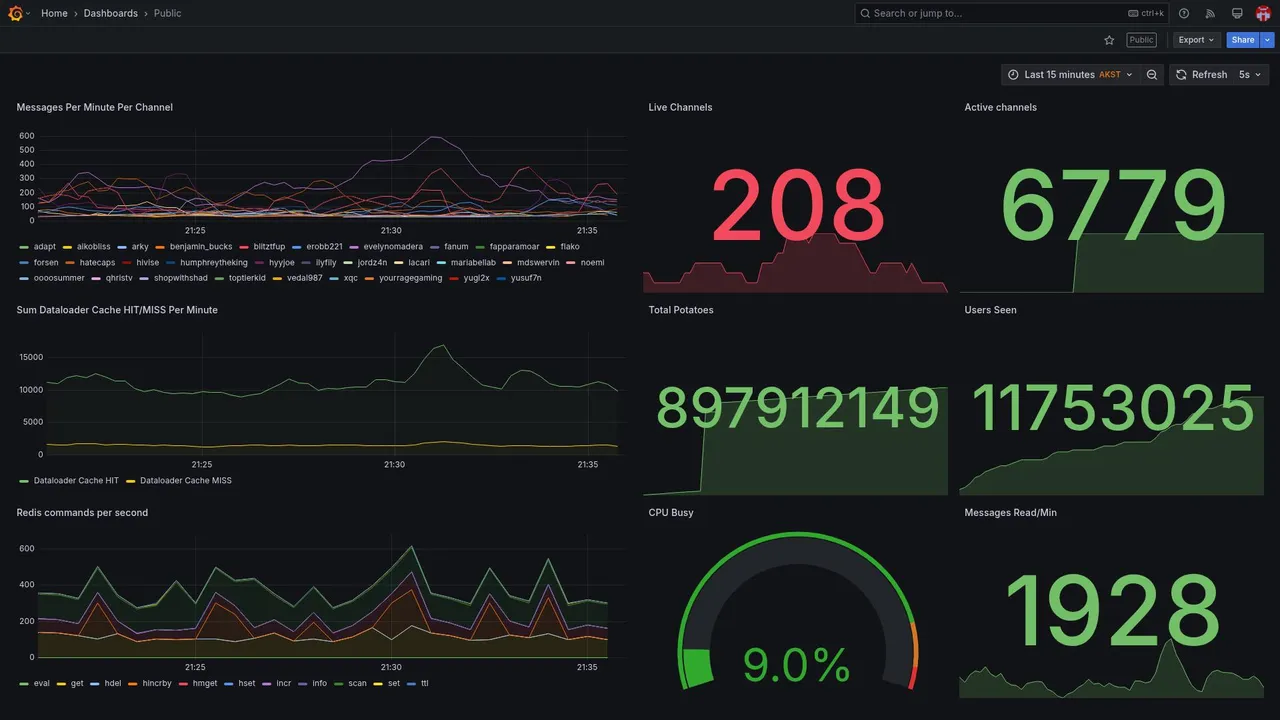The width and height of the screenshot is (1280, 720).
Task: Click the Sum Dataloader Cache HIT/MISS title
Action: click(x=117, y=310)
